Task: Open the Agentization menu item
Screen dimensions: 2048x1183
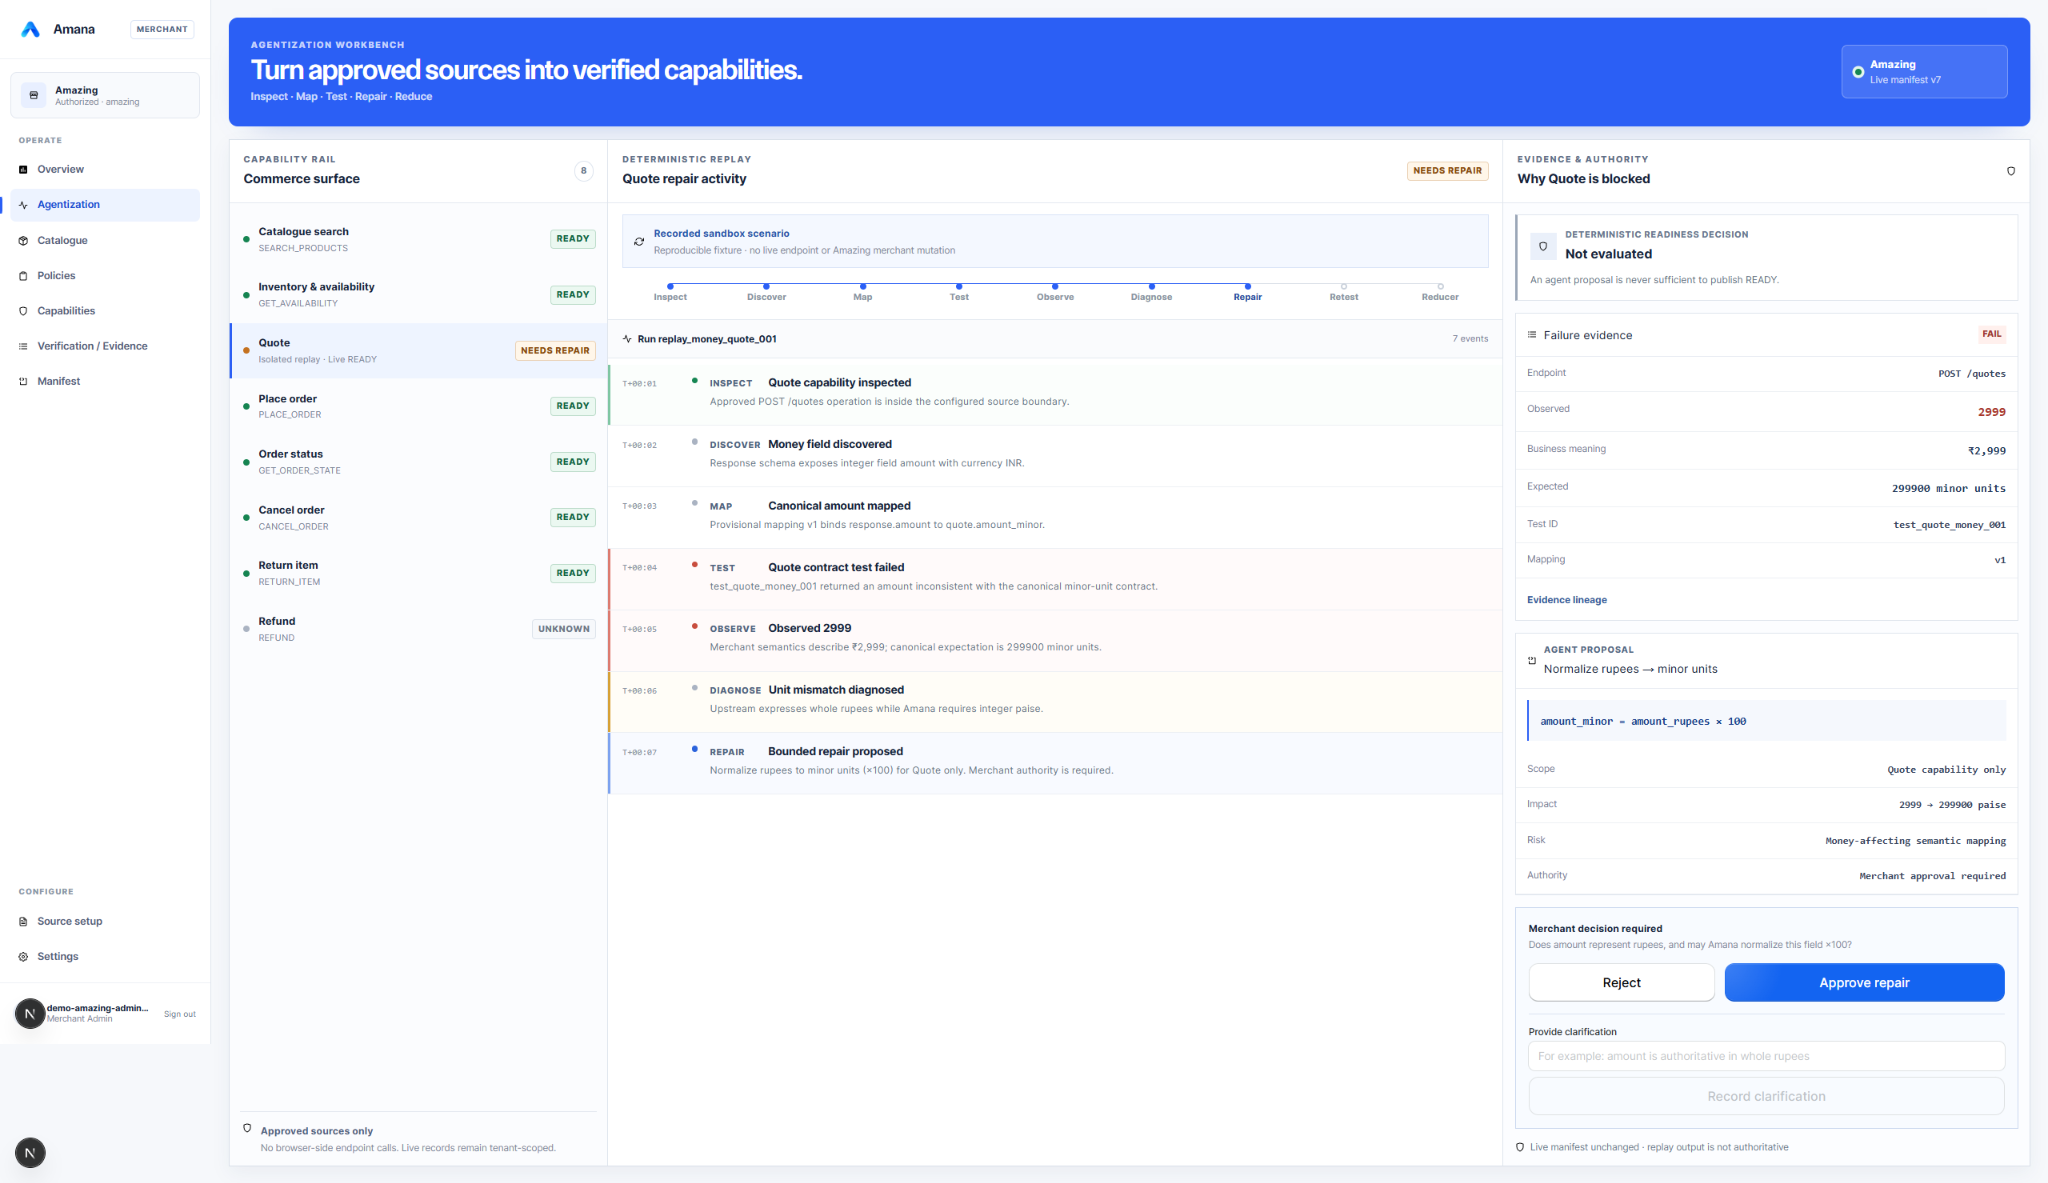Action: pyautogui.click(x=105, y=205)
